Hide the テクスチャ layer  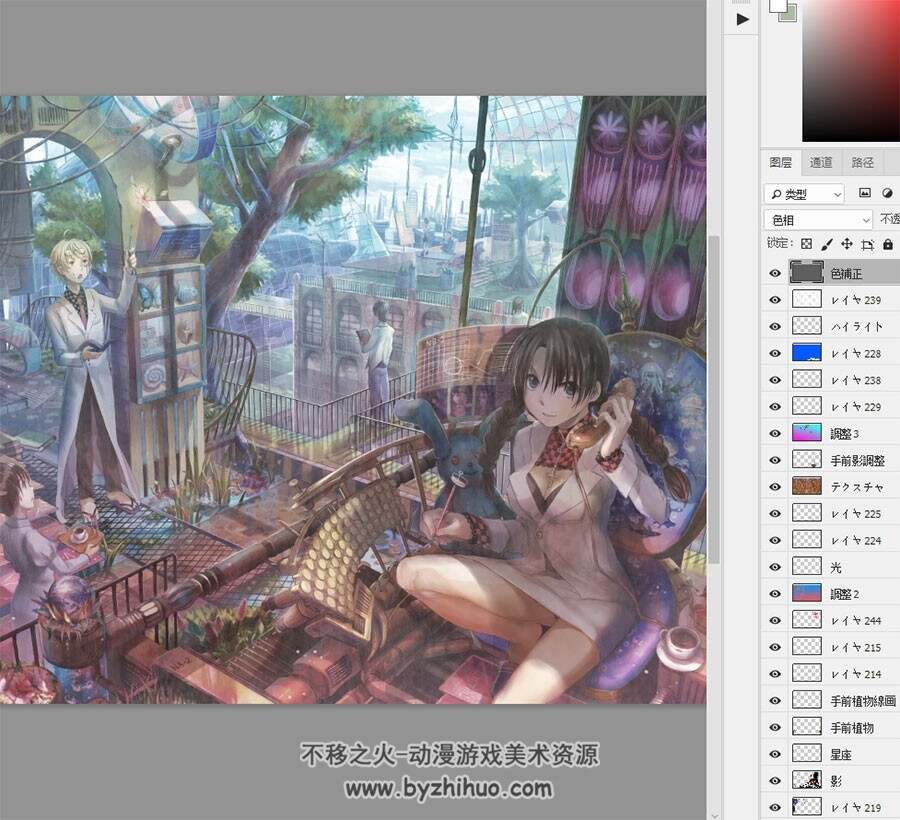(775, 487)
